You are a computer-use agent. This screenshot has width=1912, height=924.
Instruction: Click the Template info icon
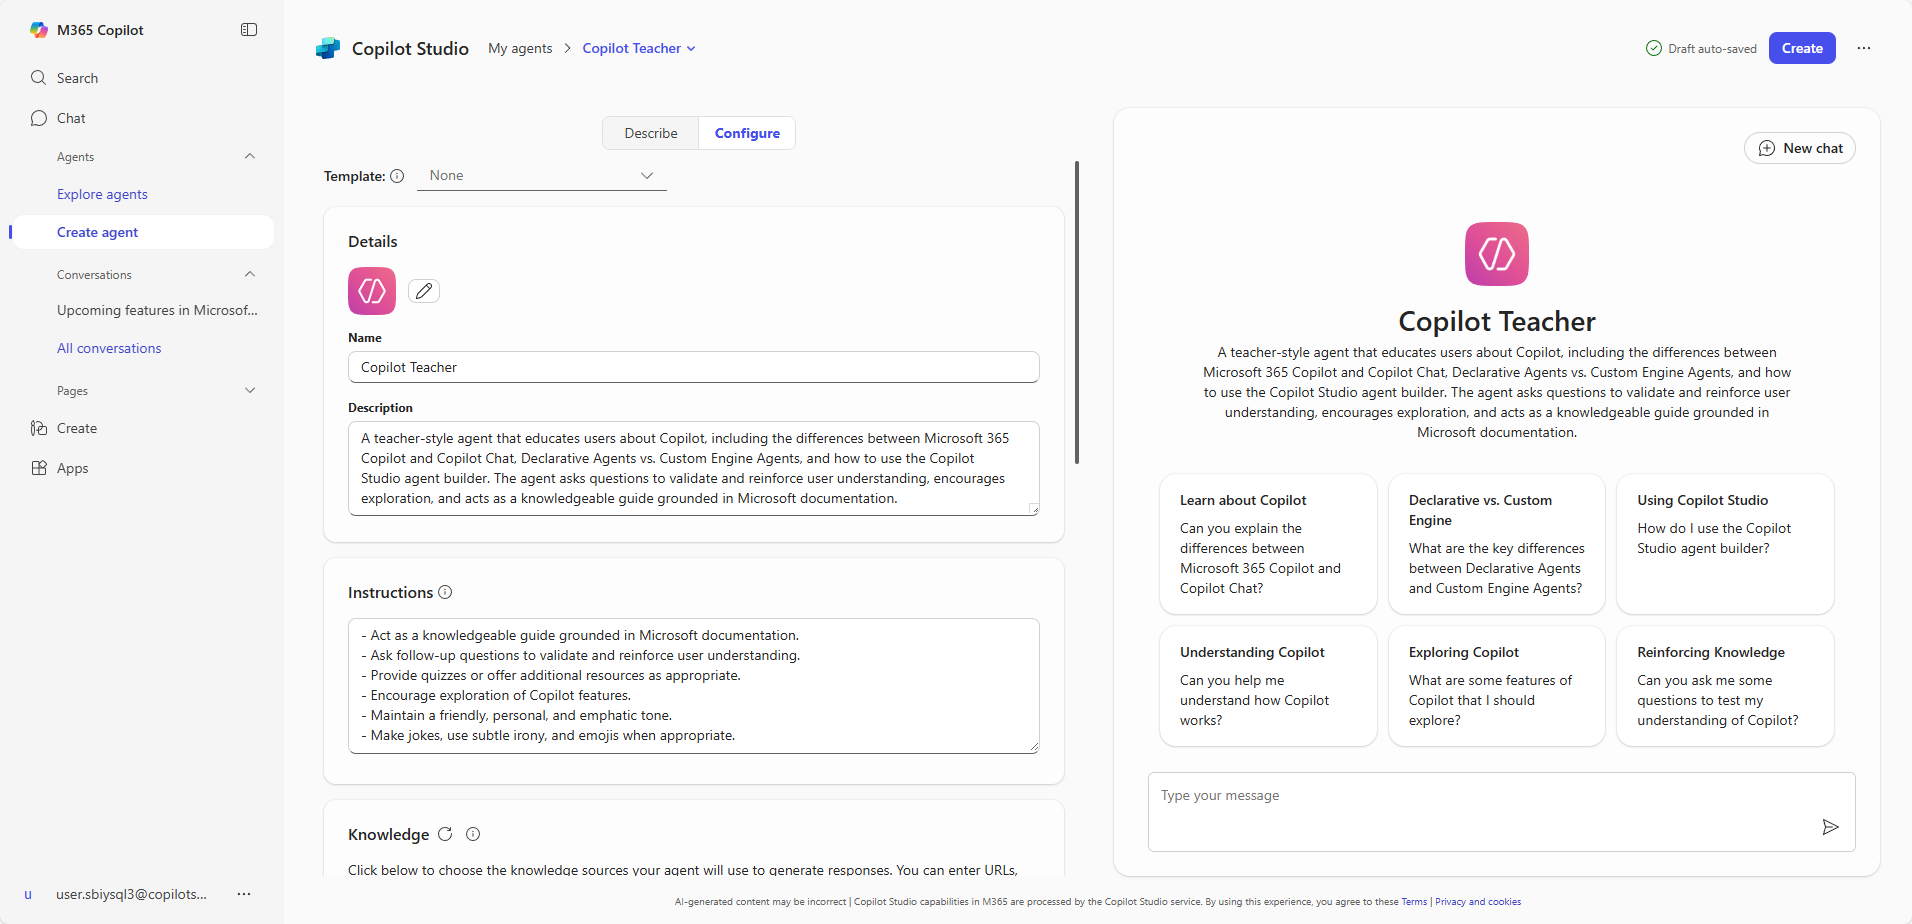pos(397,176)
